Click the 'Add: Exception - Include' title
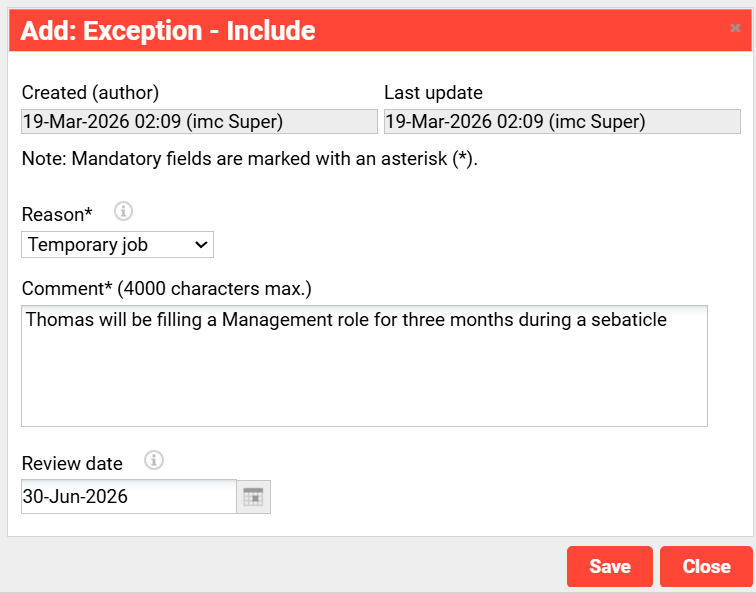The width and height of the screenshot is (756, 593). click(x=168, y=30)
